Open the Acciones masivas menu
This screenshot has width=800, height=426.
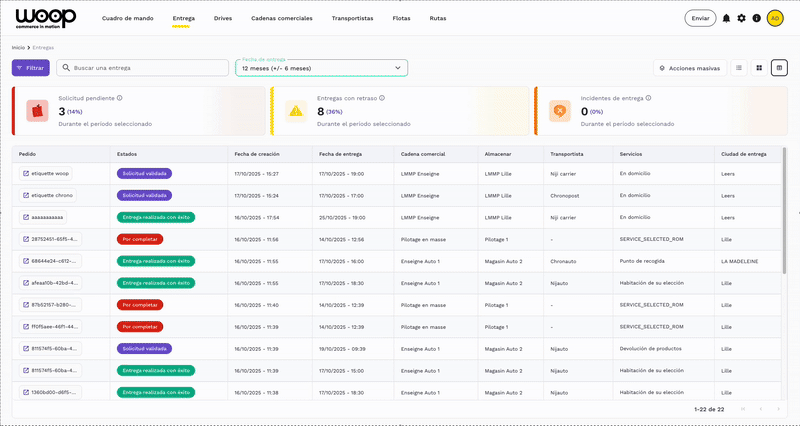688,68
